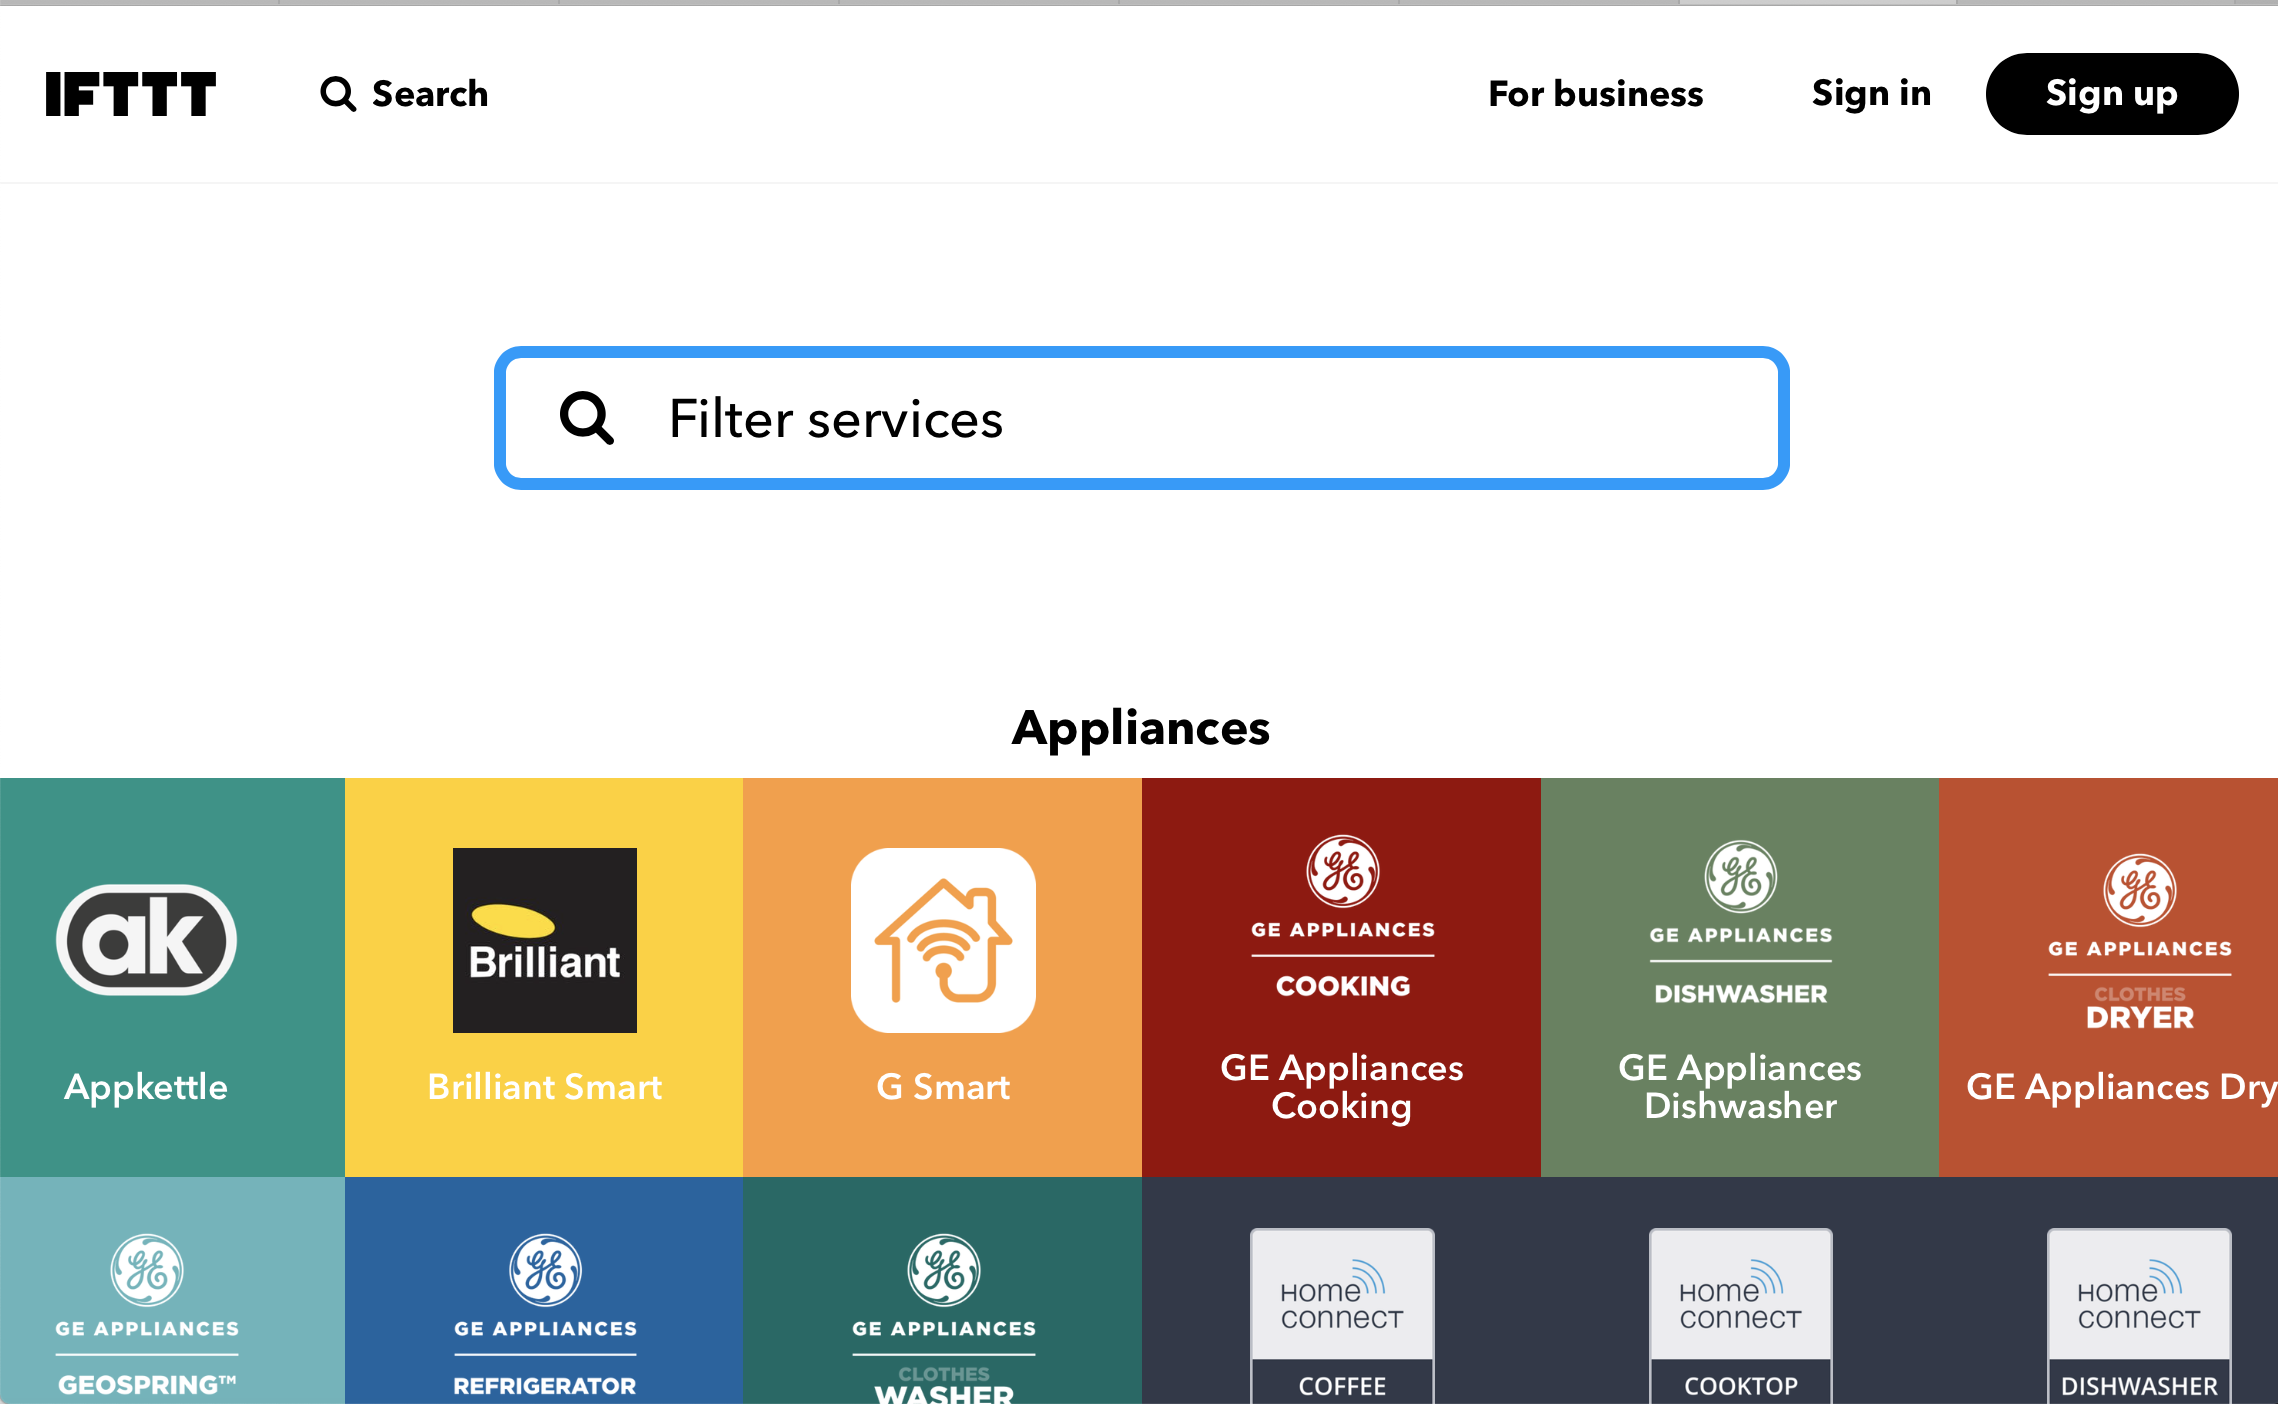Click the GE Appliances Cooking label
This screenshot has width=2278, height=1404.
pyautogui.click(x=1342, y=1087)
